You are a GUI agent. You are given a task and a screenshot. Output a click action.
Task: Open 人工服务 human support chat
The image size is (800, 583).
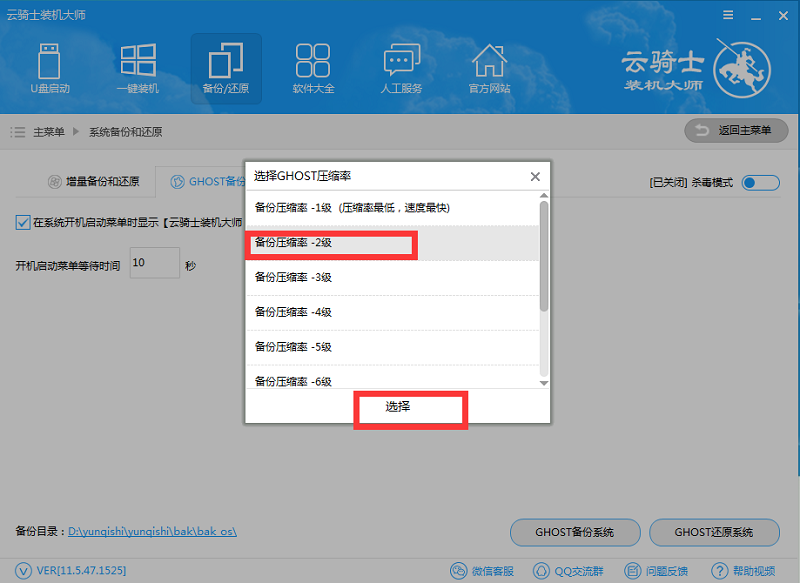point(402,69)
